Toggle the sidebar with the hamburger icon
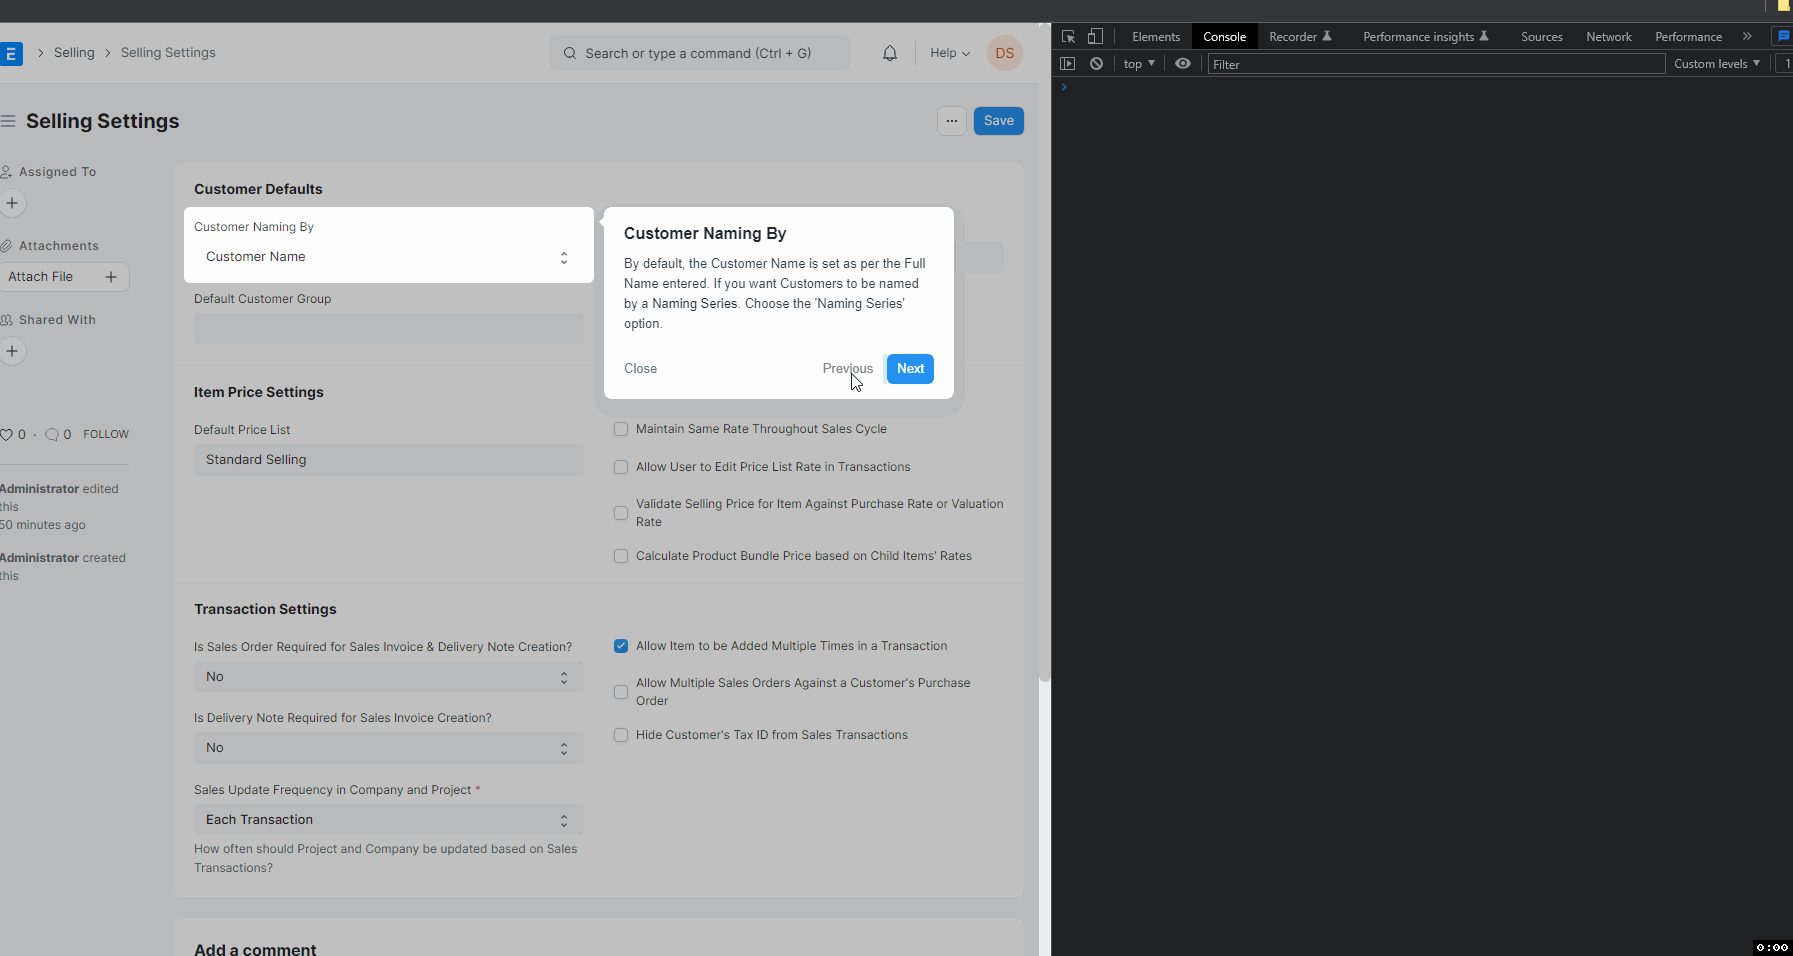The height and width of the screenshot is (956, 1793). pos(8,121)
